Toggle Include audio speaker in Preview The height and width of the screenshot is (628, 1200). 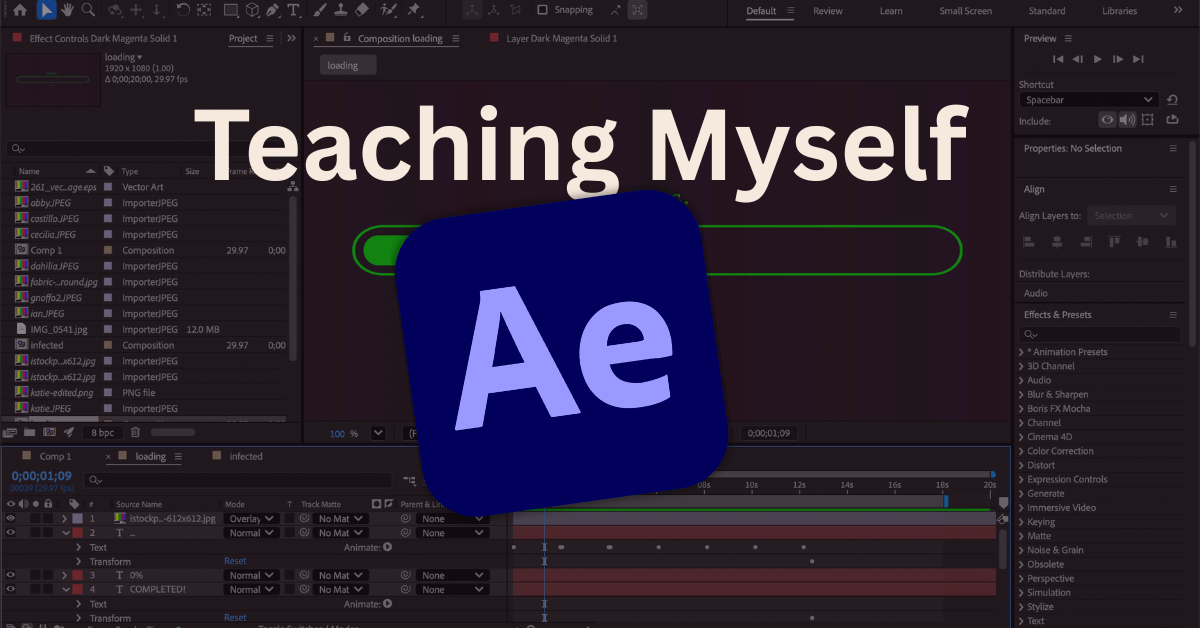(1127, 120)
